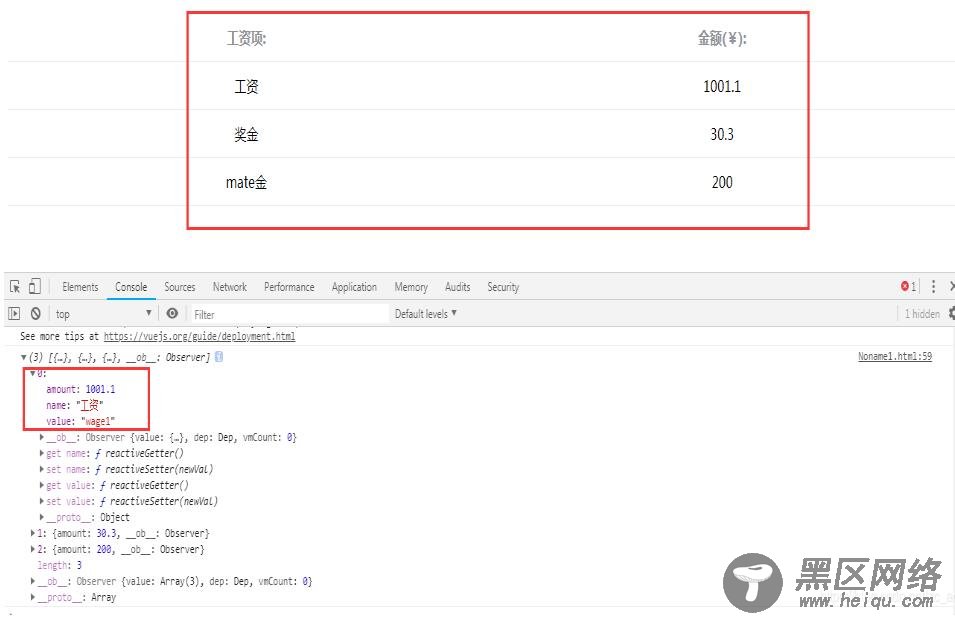955x618 pixels.
Task: Open the Network tab
Action: click(x=230, y=287)
